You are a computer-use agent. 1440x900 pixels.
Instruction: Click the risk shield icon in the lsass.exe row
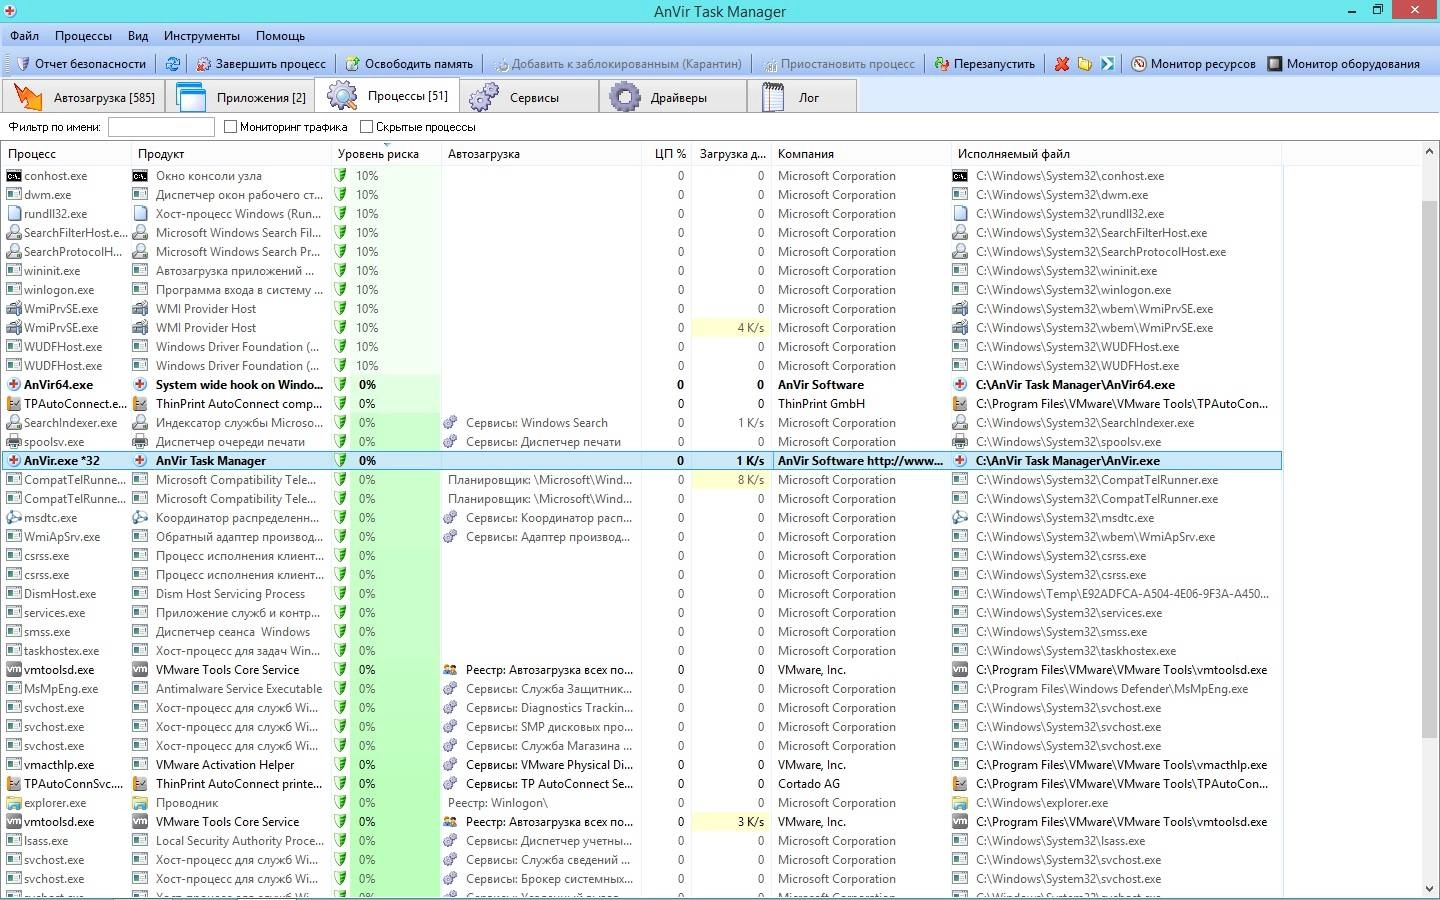(341, 841)
